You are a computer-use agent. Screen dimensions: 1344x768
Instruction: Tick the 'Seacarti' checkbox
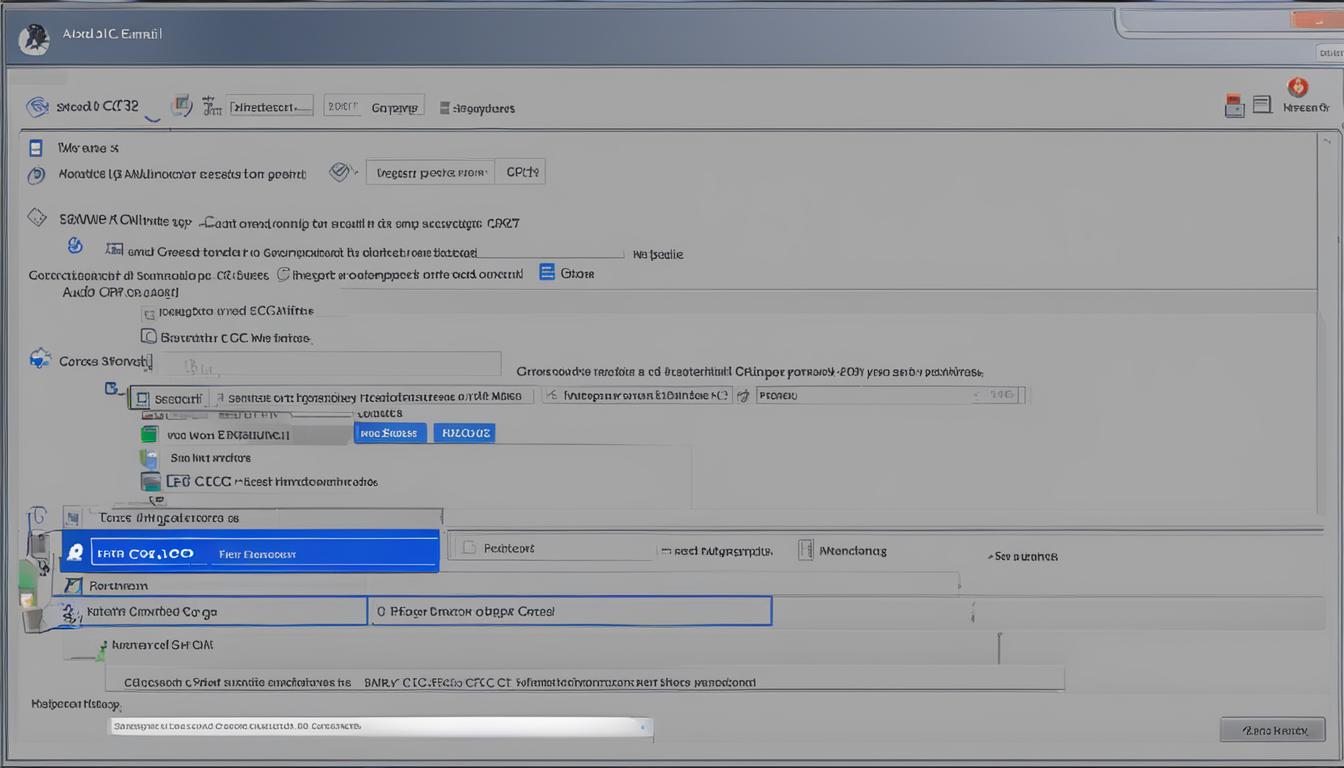pos(143,399)
